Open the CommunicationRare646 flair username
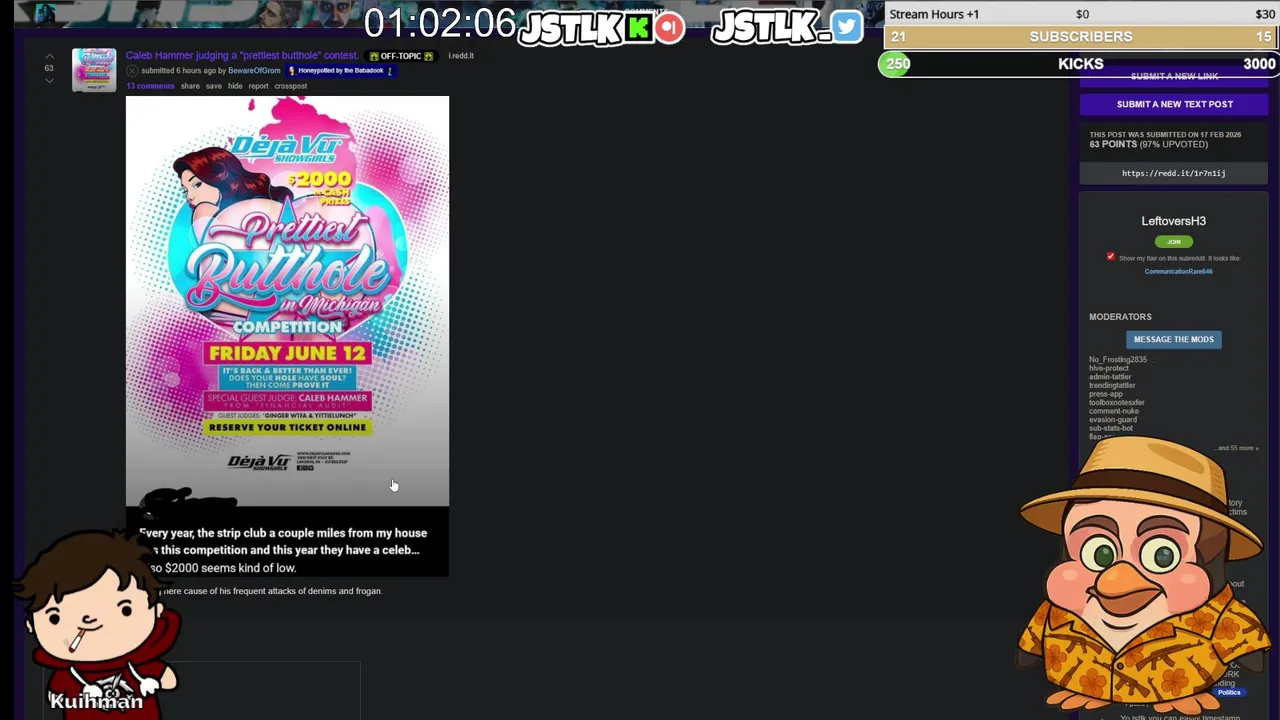Viewport: 1280px width, 720px height. (x=1178, y=271)
